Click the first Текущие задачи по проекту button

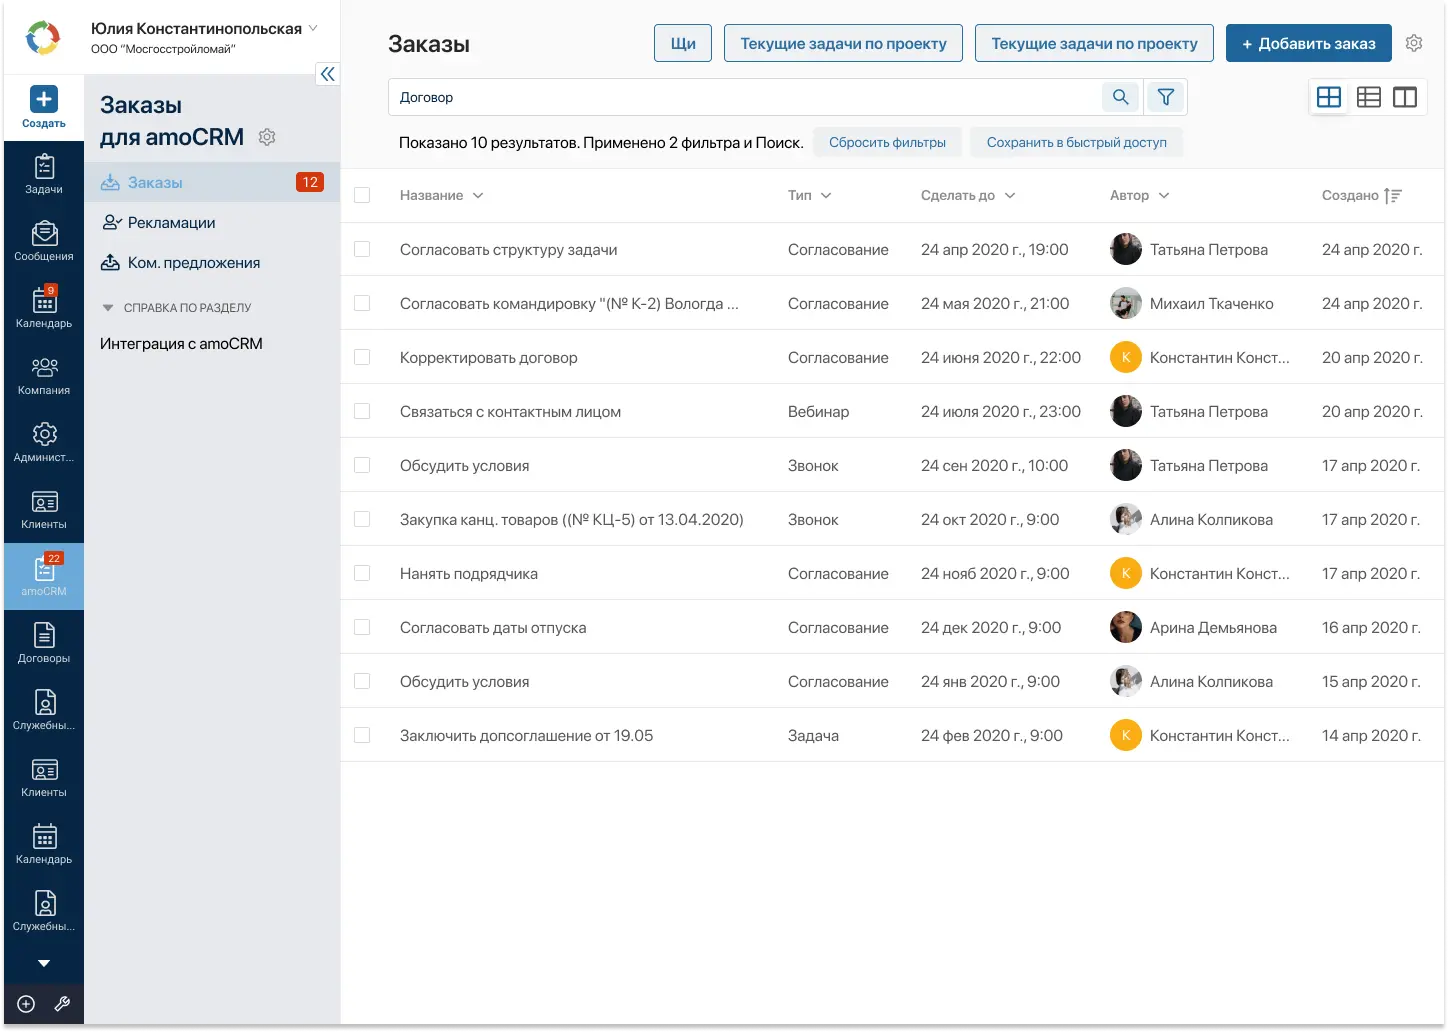click(843, 43)
